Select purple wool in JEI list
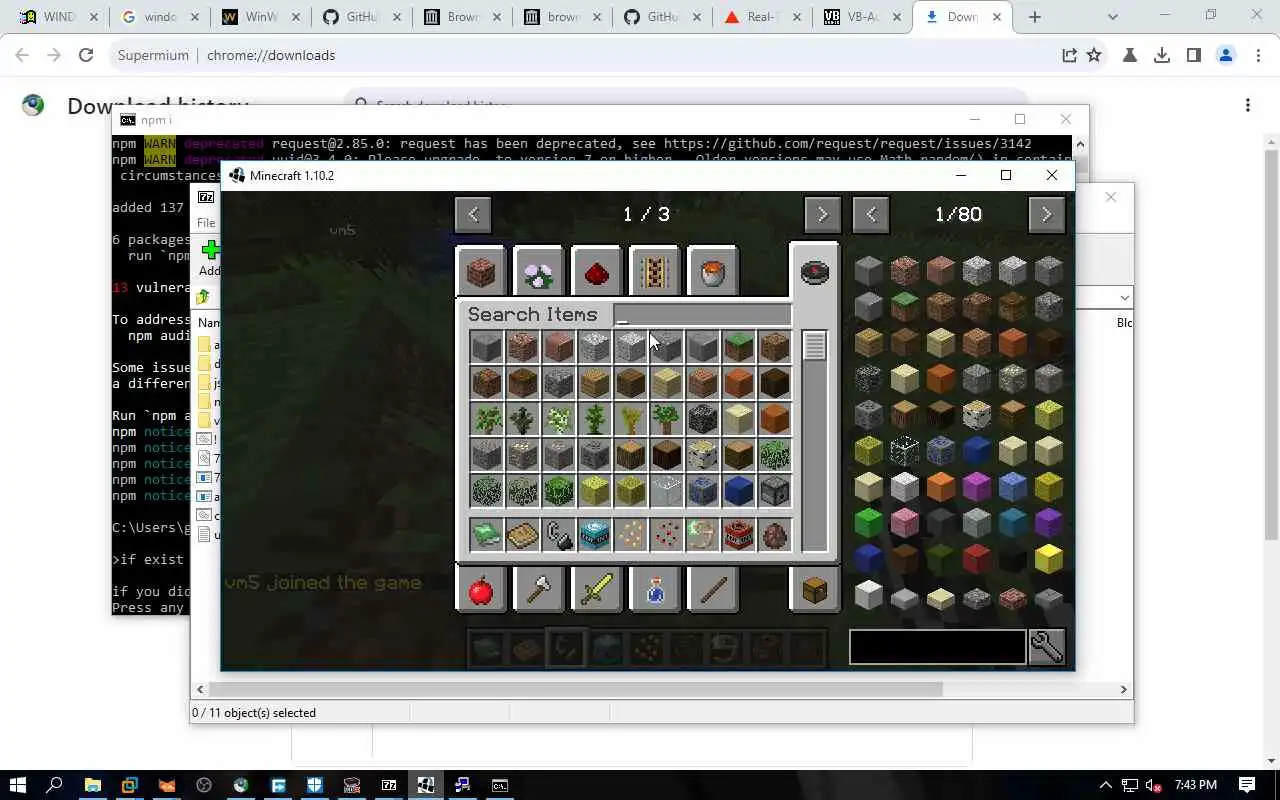Image resolution: width=1280 pixels, height=800 pixels. [1048, 522]
